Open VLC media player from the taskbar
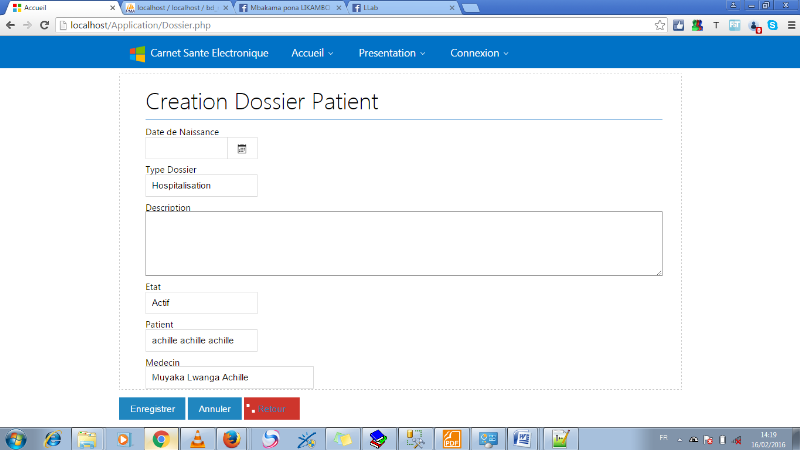The image size is (800, 450). (x=197, y=439)
